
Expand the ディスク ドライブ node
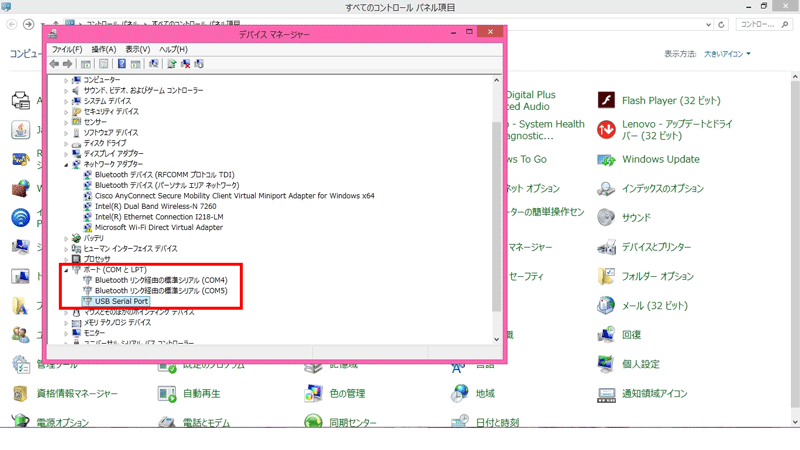coord(66,143)
